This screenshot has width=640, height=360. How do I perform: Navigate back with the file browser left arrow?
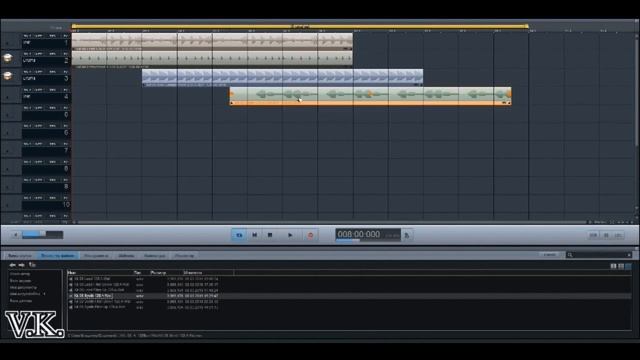point(13,265)
